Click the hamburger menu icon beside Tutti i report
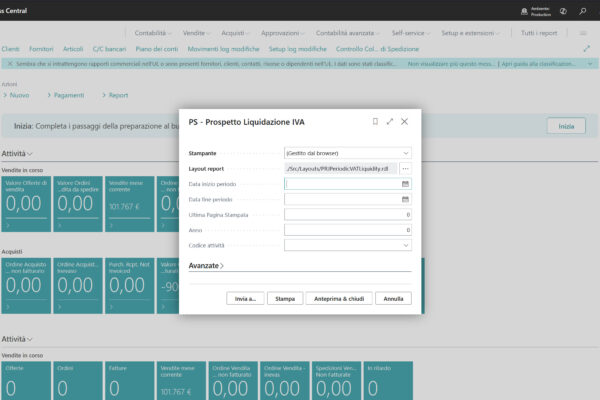The image size is (600, 400). click(x=583, y=33)
